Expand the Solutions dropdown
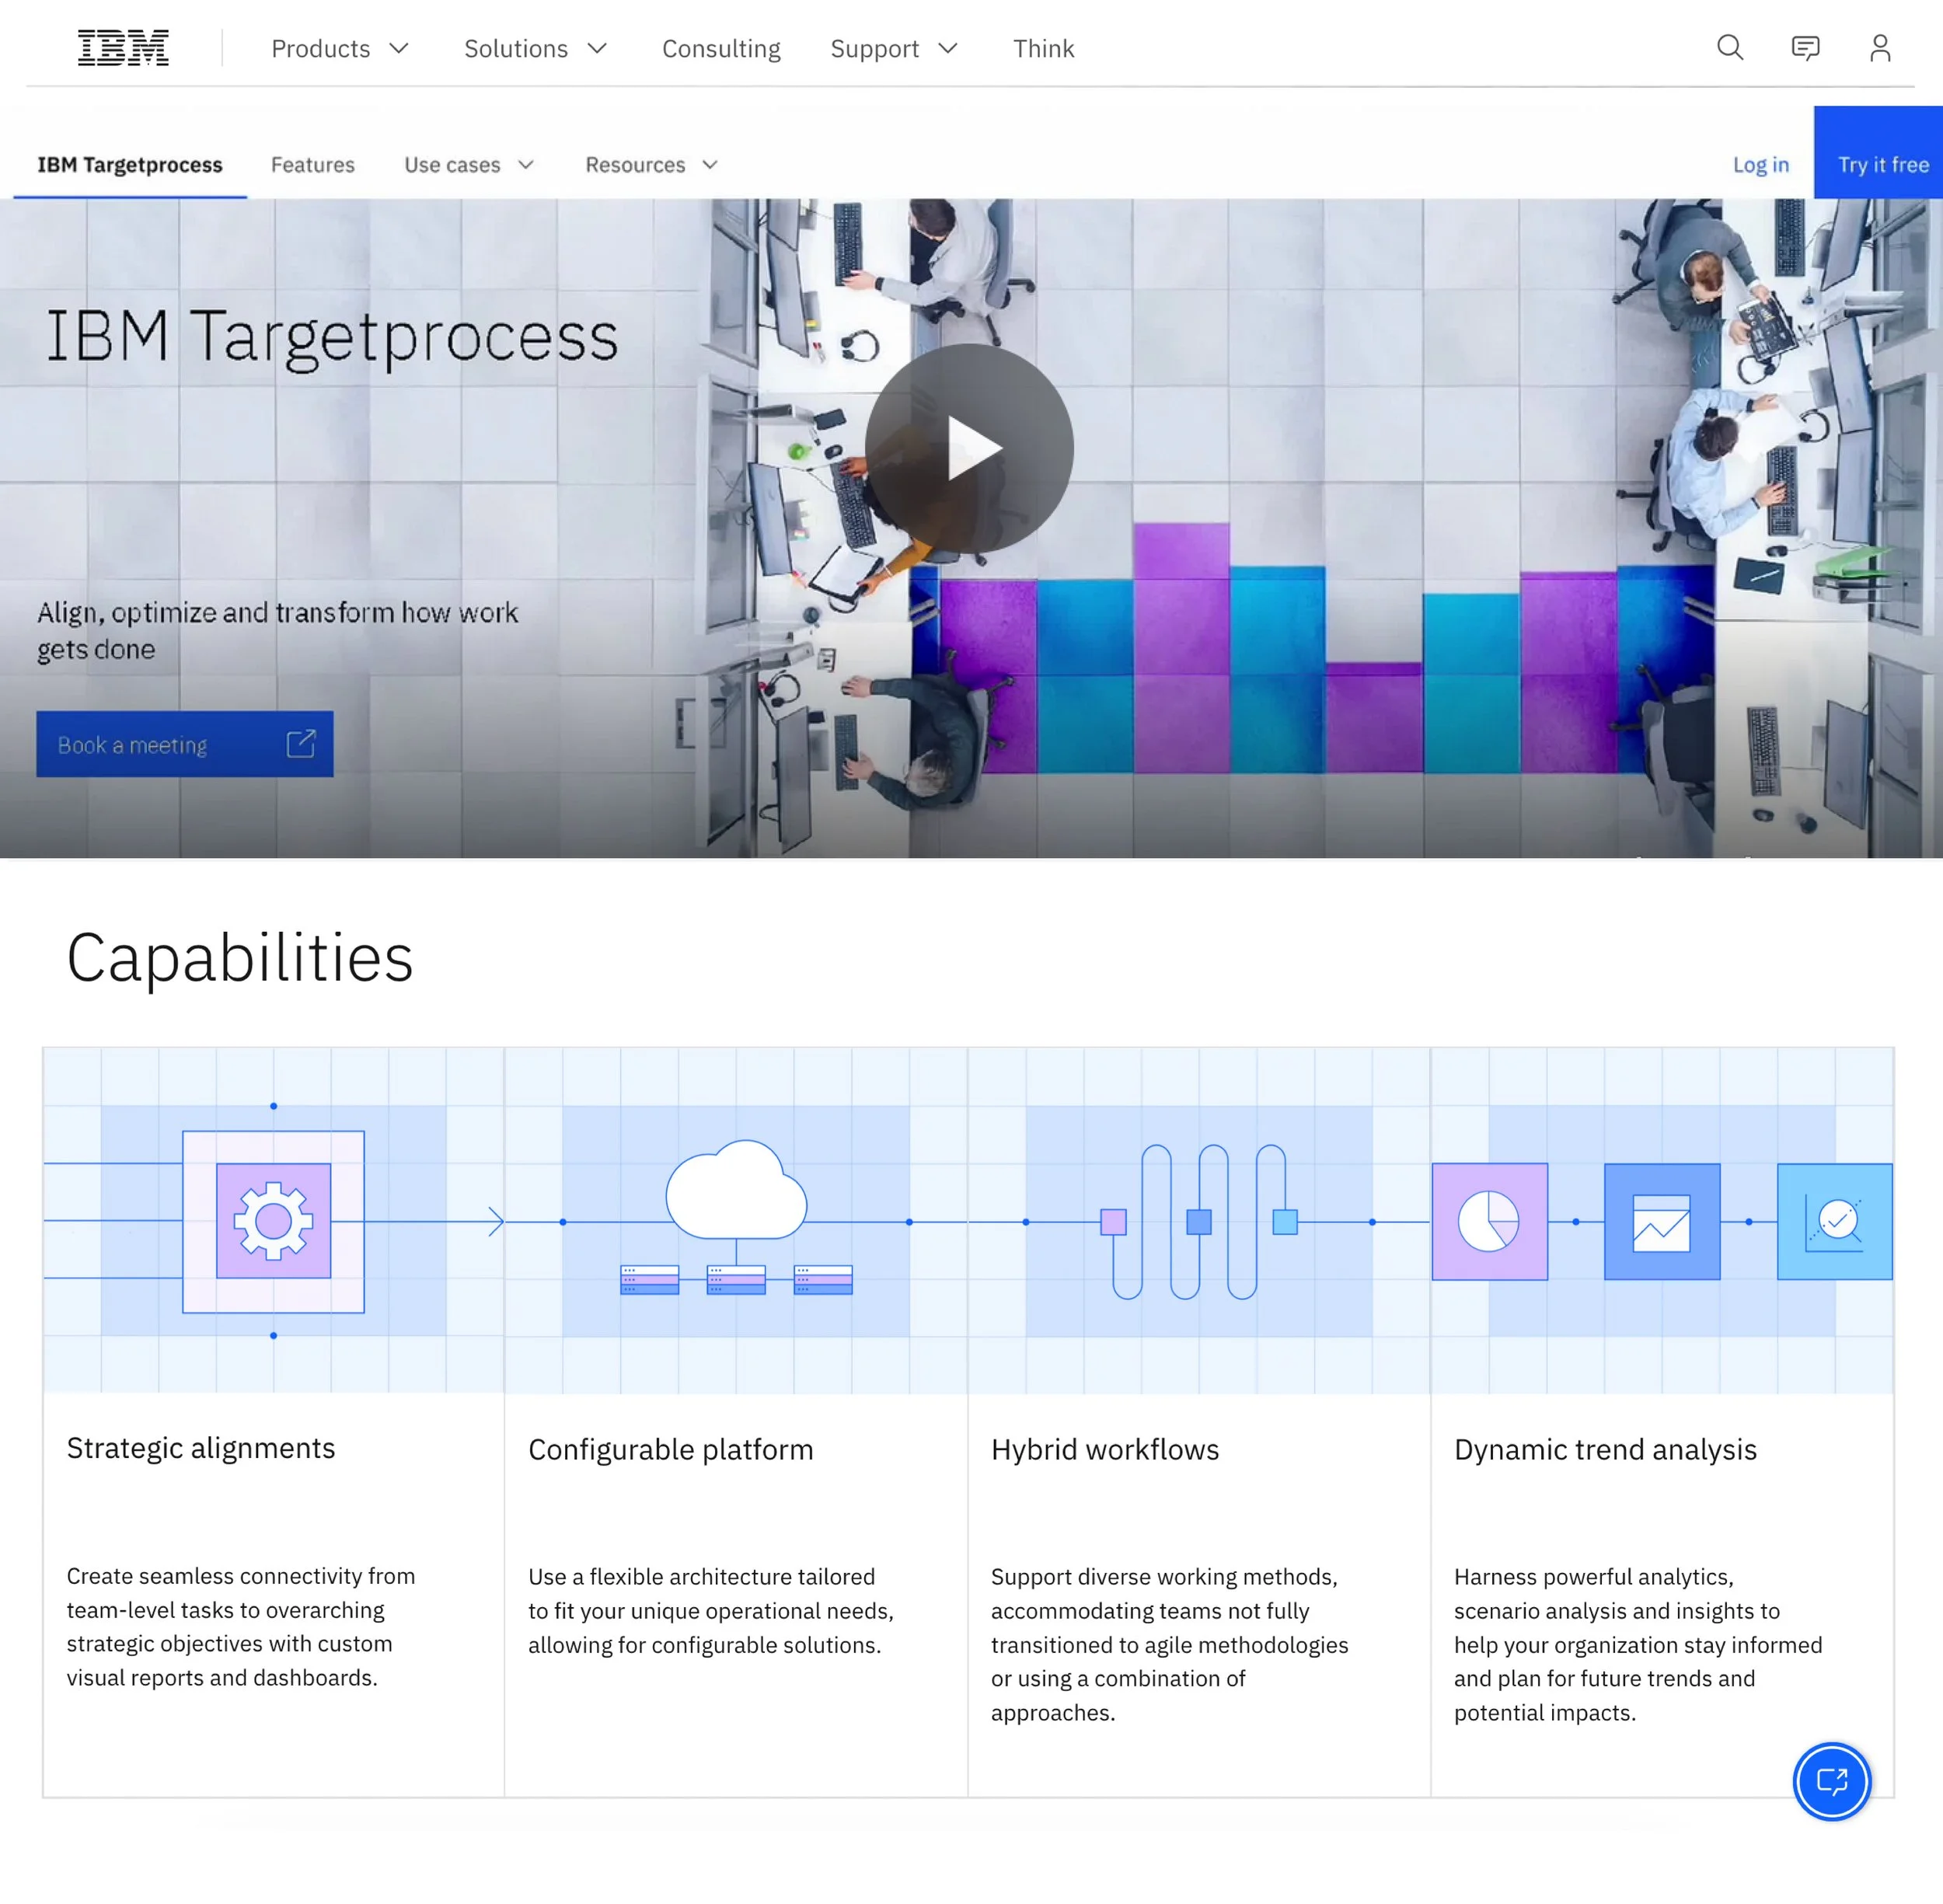 [x=536, y=48]
